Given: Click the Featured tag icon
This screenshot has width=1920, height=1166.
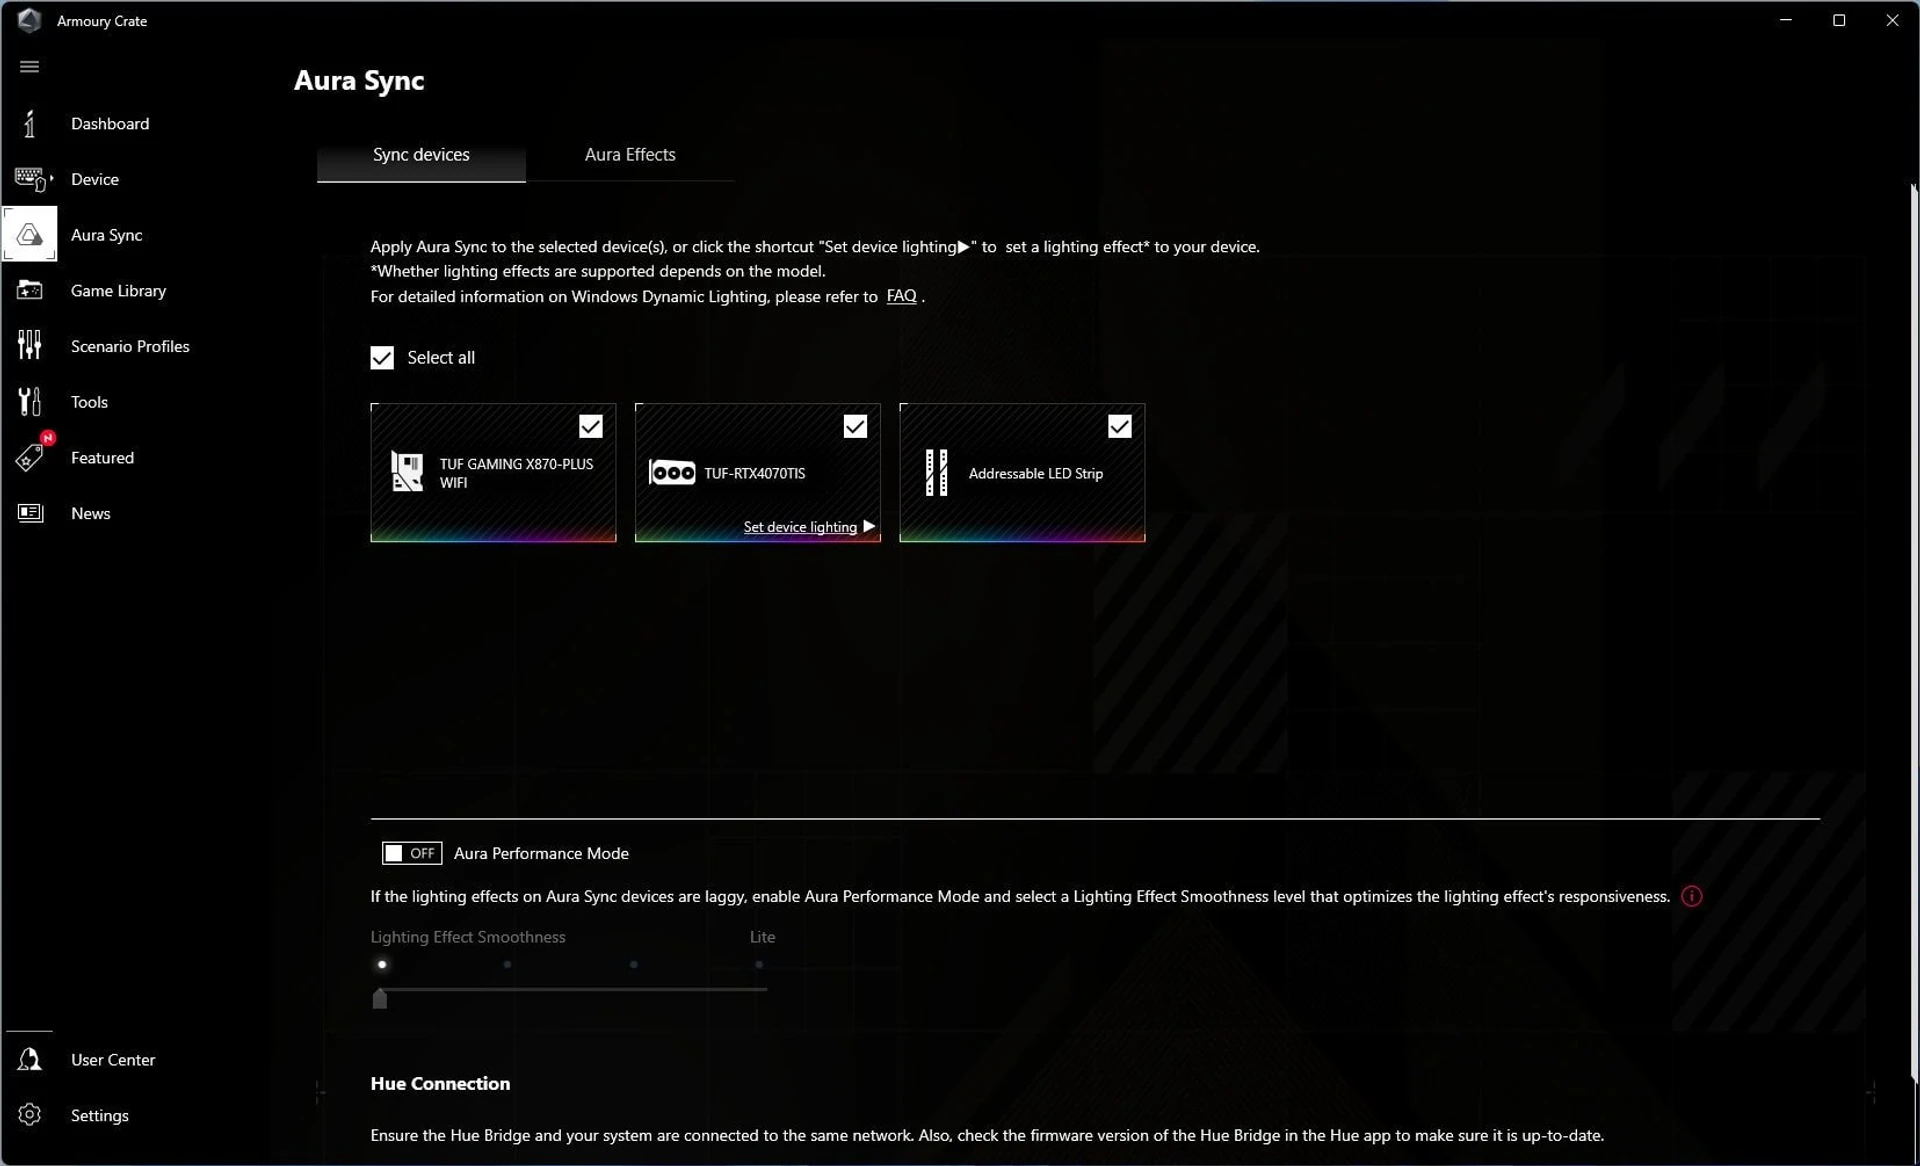Looking at the screenshot, I should 30,458.
